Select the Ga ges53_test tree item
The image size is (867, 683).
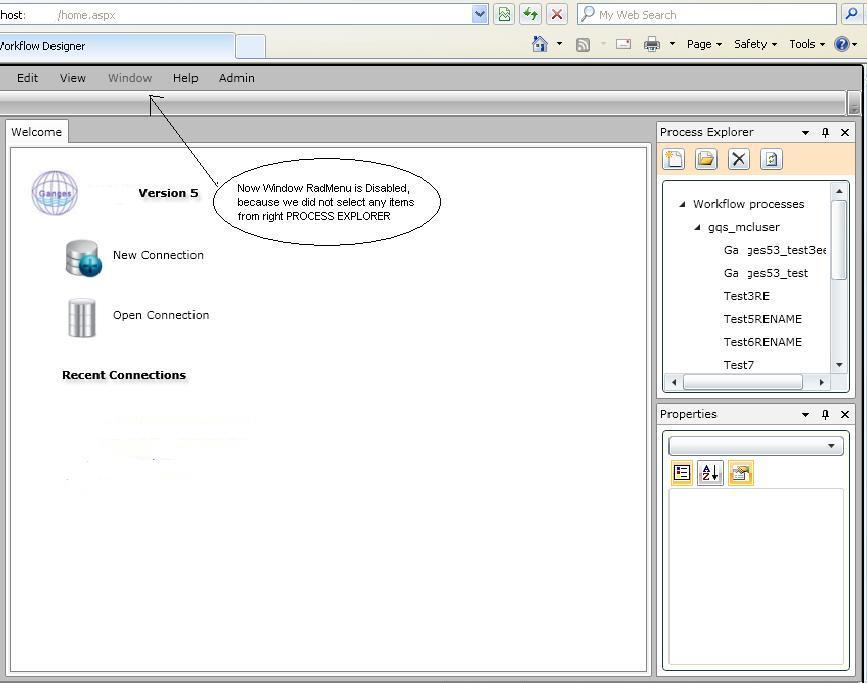tap(766, 273)
